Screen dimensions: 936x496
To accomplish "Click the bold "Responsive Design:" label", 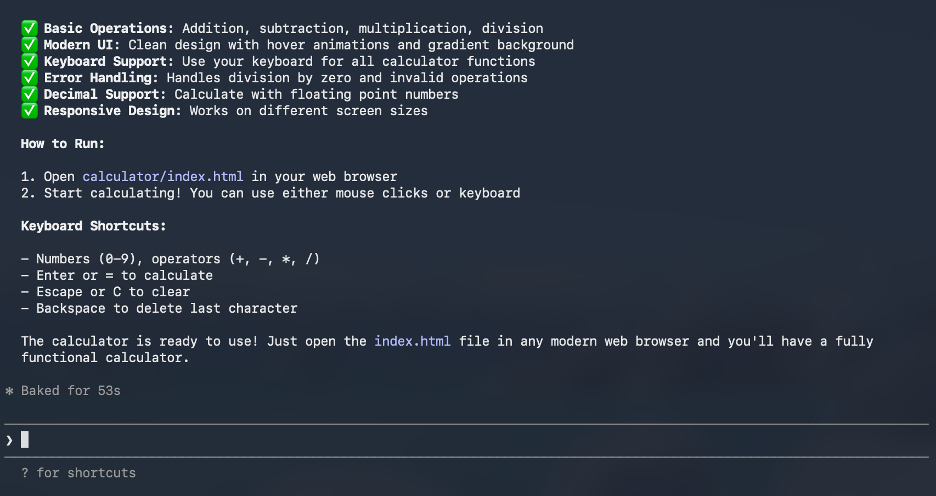I will pyautogui.click(x=112, y=111).
